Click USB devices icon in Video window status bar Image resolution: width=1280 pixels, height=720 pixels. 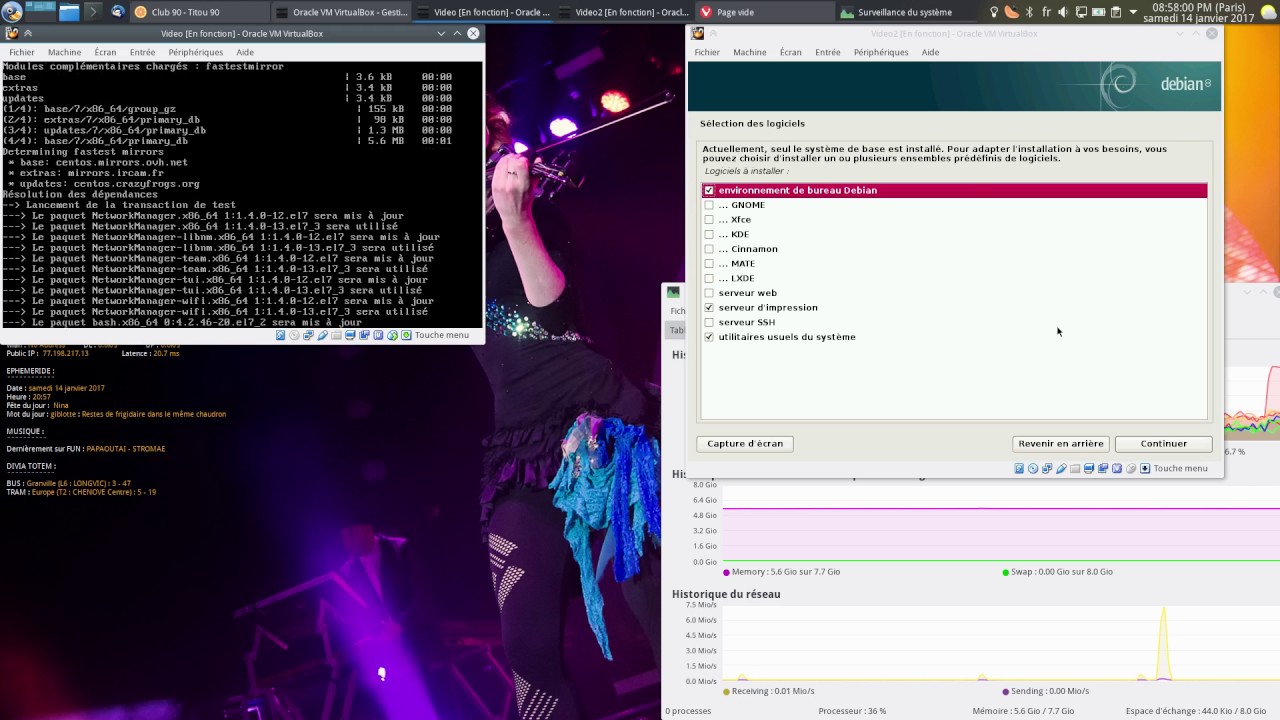(x=322, y=335)
